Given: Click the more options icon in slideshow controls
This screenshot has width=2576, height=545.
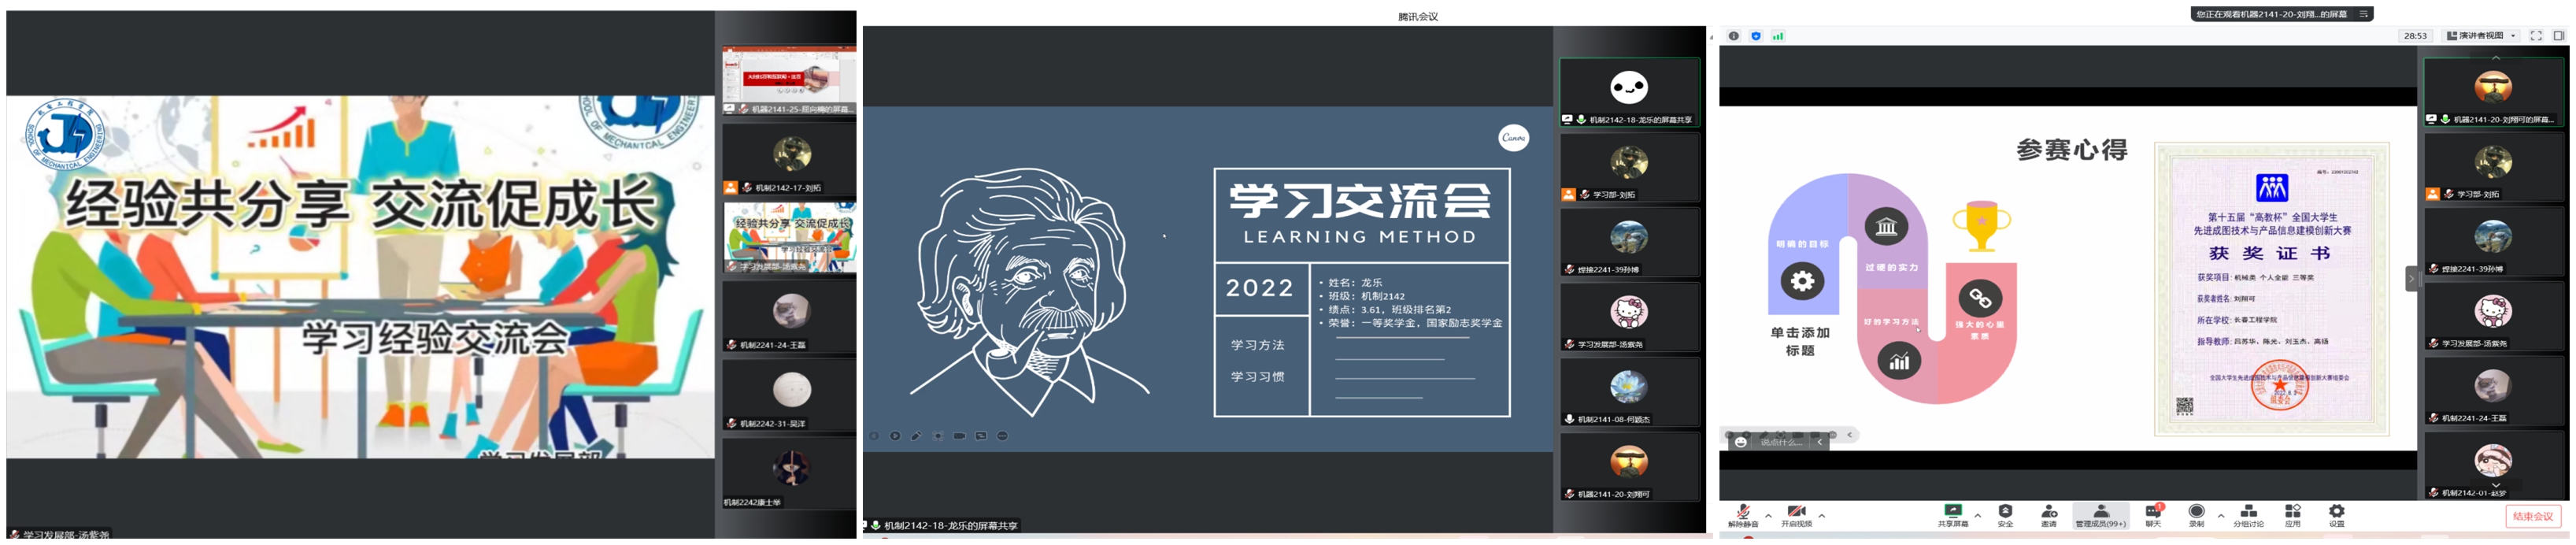Looking at the screenshot, I should [1002, 437].
